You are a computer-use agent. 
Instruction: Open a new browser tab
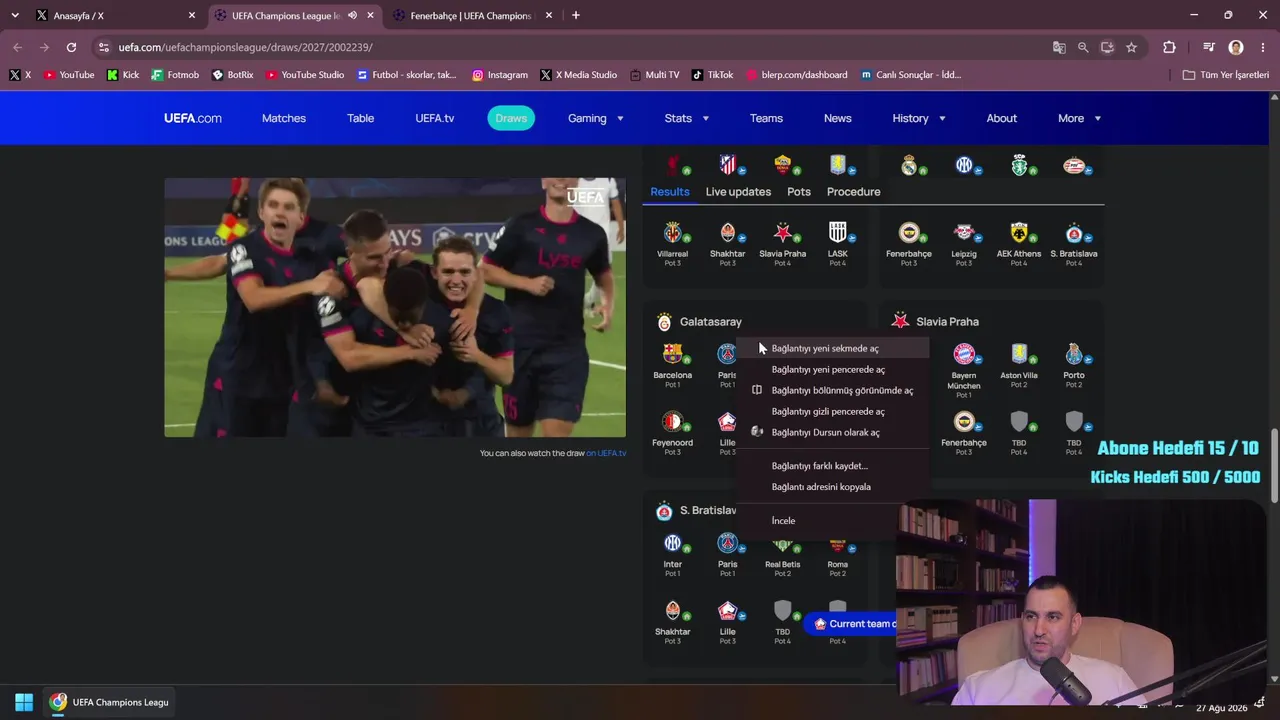coord(575,15)
